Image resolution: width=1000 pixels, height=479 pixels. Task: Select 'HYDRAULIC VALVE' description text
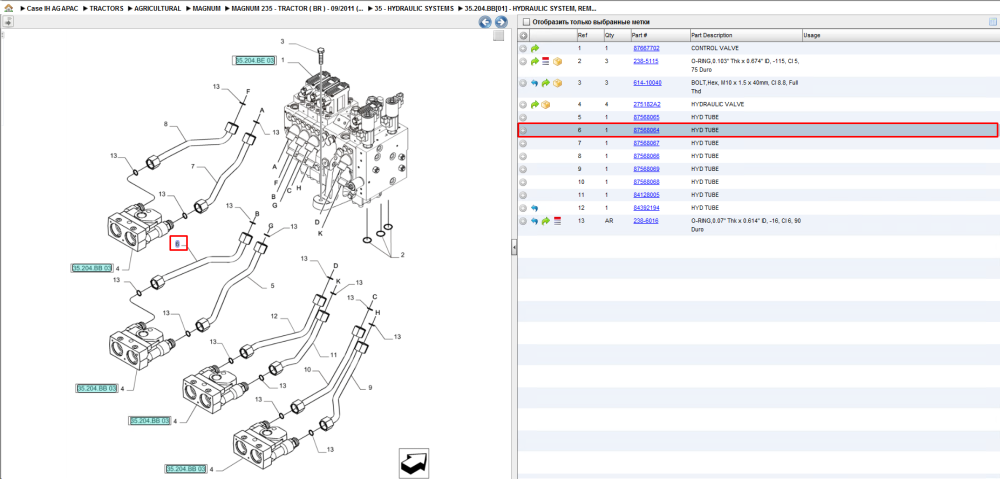[x=717, y=105]
